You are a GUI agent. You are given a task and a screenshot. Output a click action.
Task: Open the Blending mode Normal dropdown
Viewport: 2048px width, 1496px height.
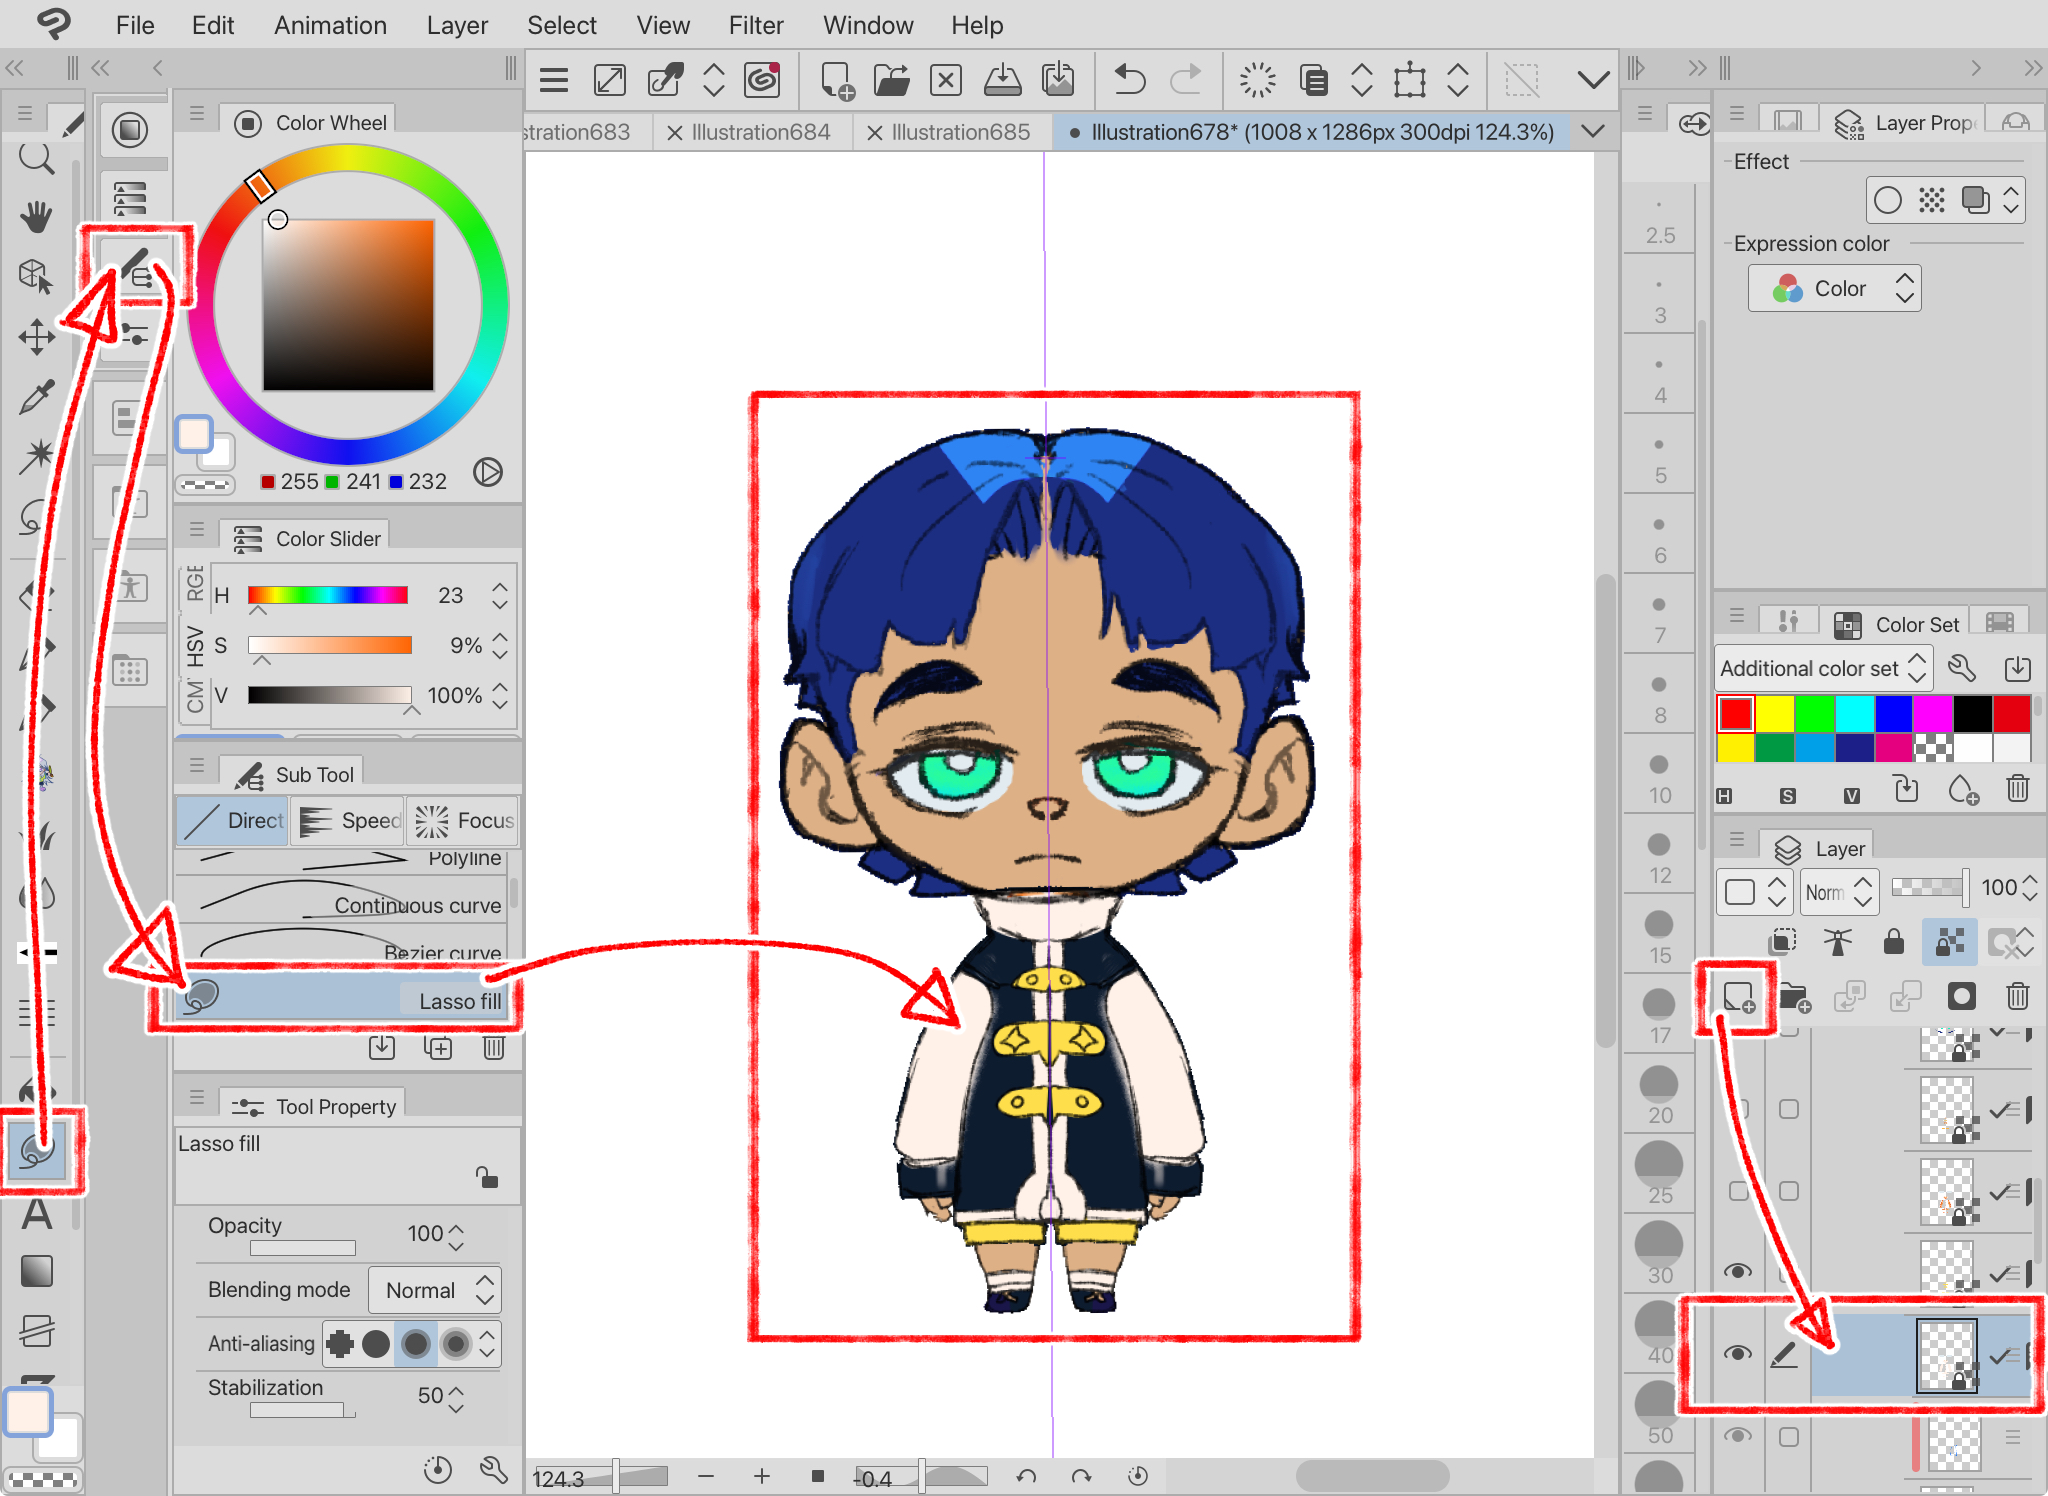tap(435, 1290)
